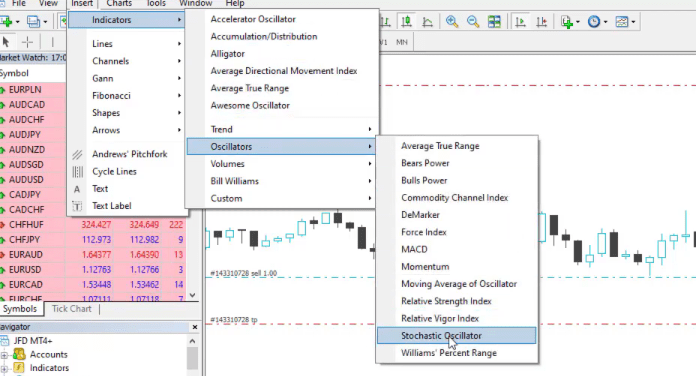Image resolution: width=696 pixels, height=376 pixels.
Task: Open the Periods clock dropdown arrow
Action: 605,22
